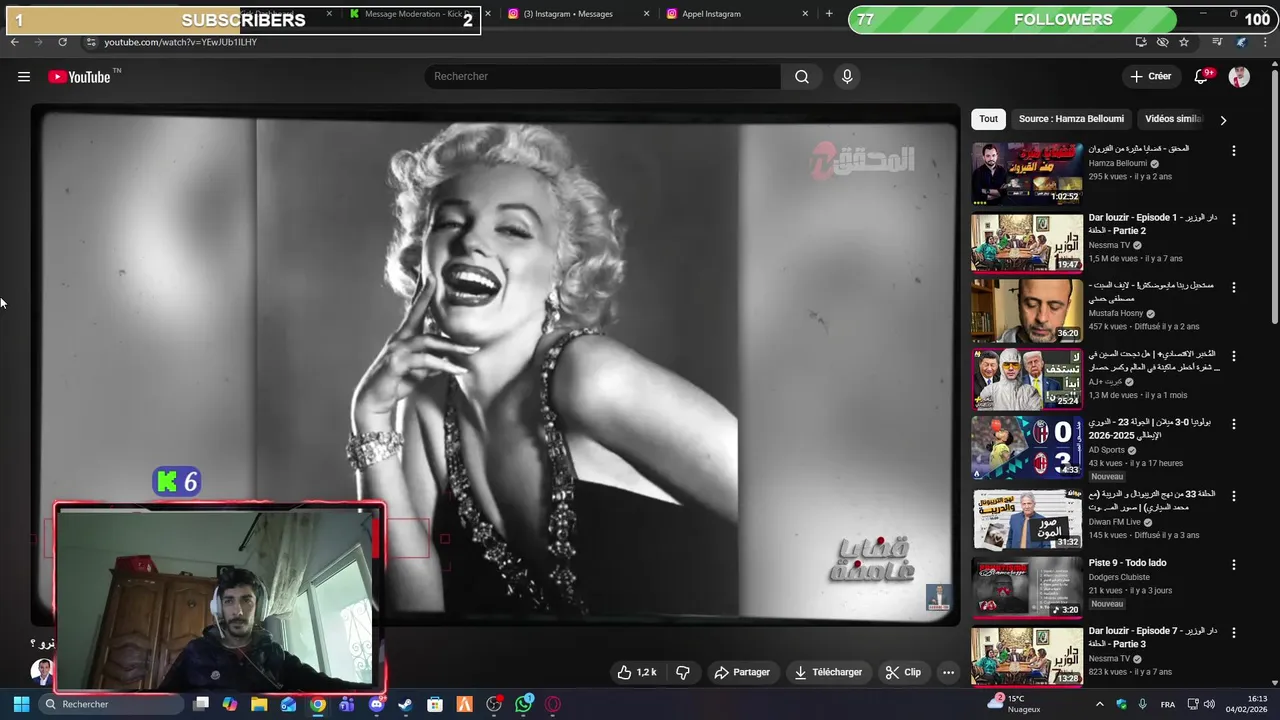The height and width of the screenshot is (720, 1280).
Task: Open Copilot from the taskbar
Action: [x=230, y=704]
